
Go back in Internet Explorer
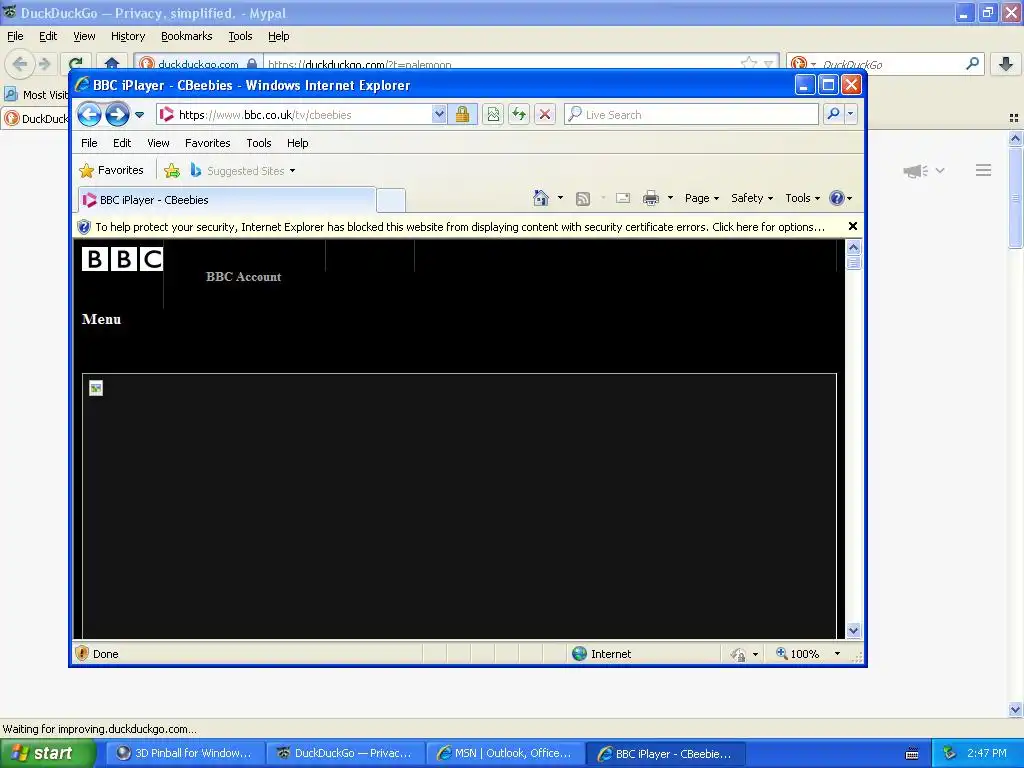point(89,115)
